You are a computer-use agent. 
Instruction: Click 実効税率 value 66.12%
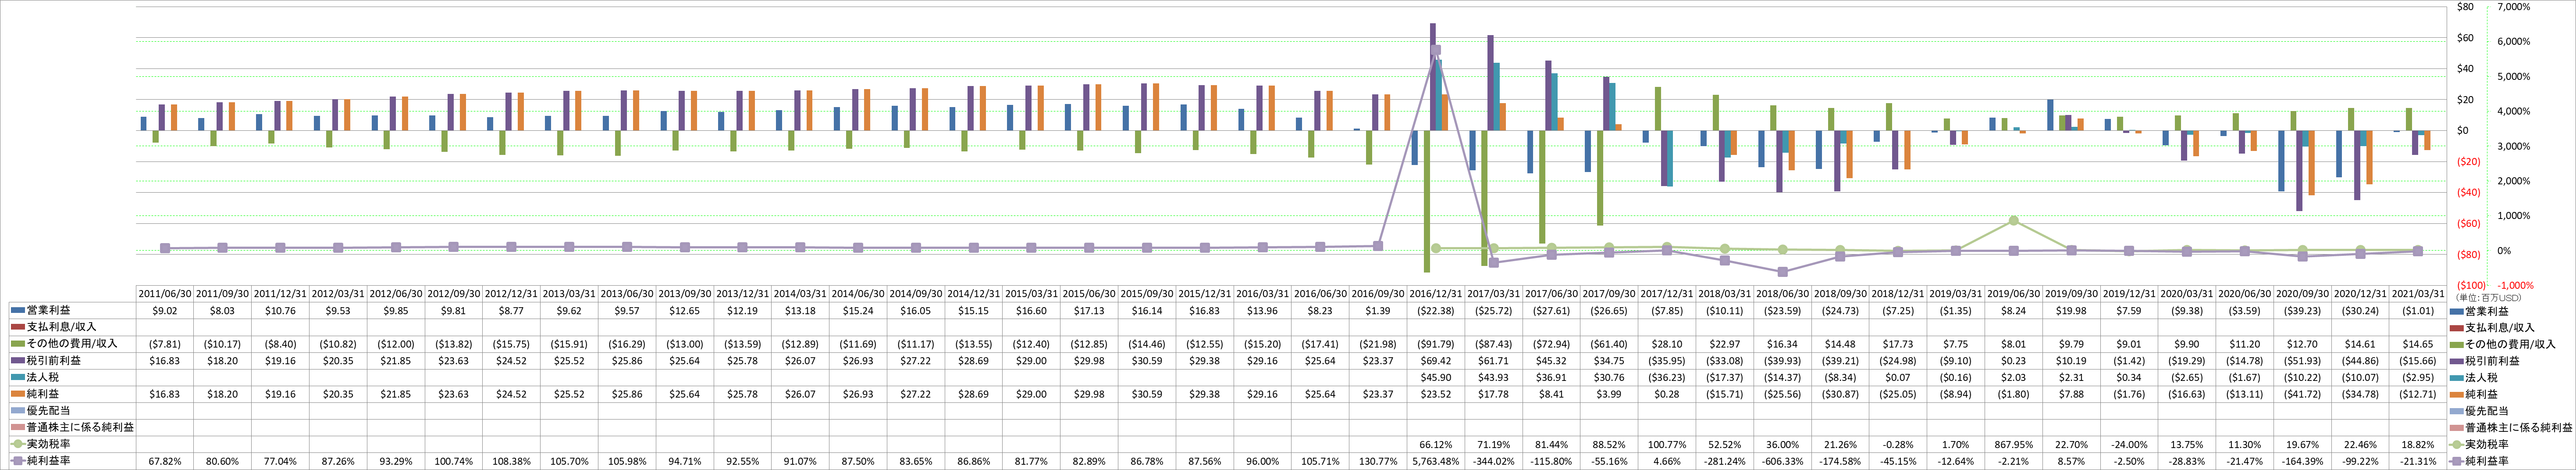tap(1436, 444)
